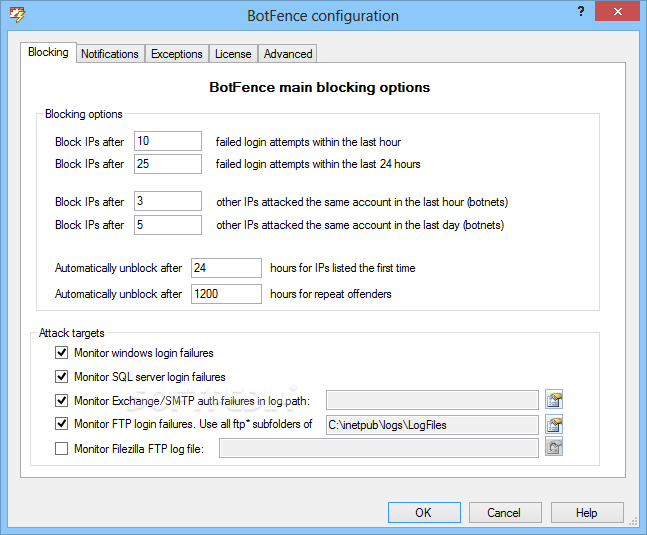
Task: Click 'failed login attempts within the last 24 hours' text
Action: [318, 164]
